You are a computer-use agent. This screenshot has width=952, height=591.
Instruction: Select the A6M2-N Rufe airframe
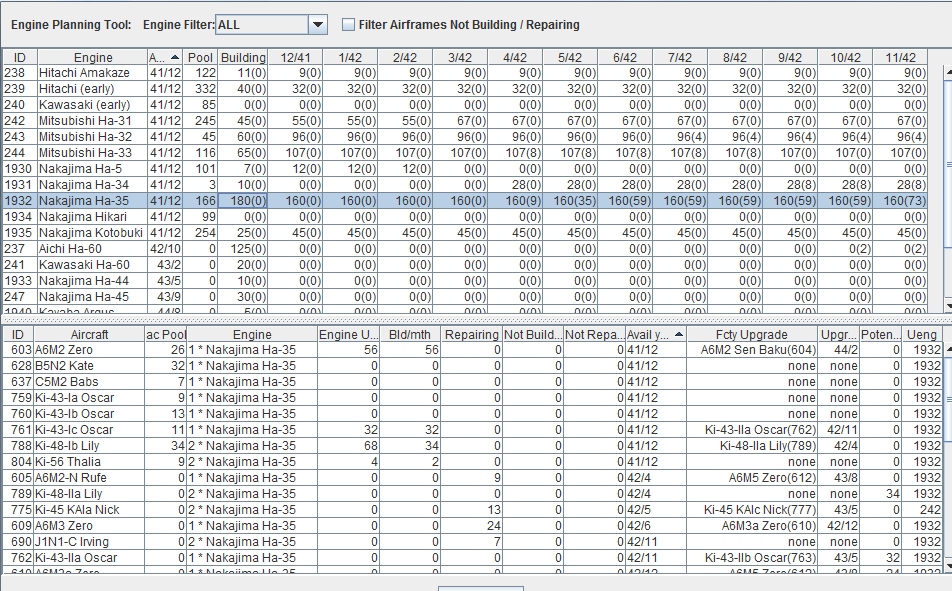point(472,477)
